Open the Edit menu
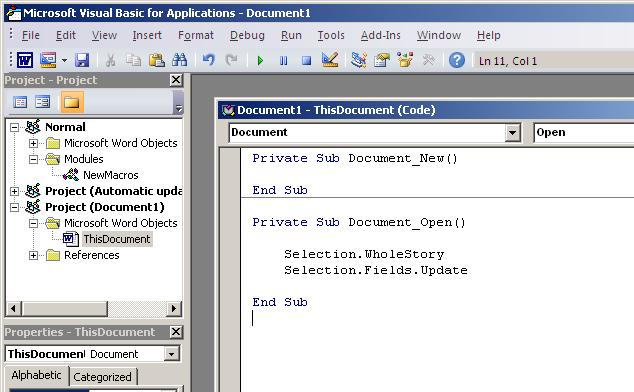 tap(66, 36)
